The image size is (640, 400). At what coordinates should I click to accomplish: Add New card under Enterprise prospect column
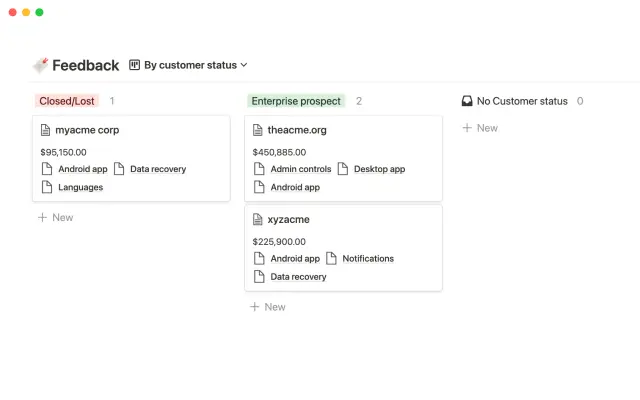(x=268, y=307)
